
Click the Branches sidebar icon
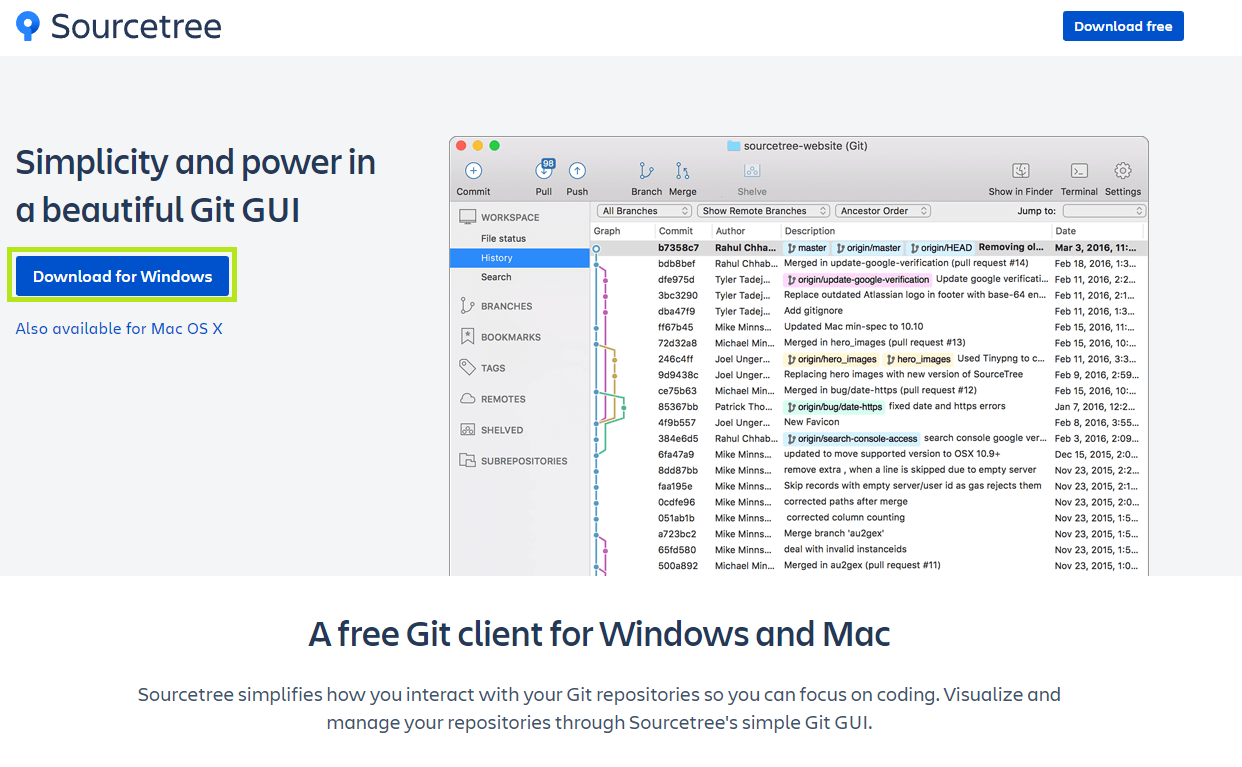467,306
